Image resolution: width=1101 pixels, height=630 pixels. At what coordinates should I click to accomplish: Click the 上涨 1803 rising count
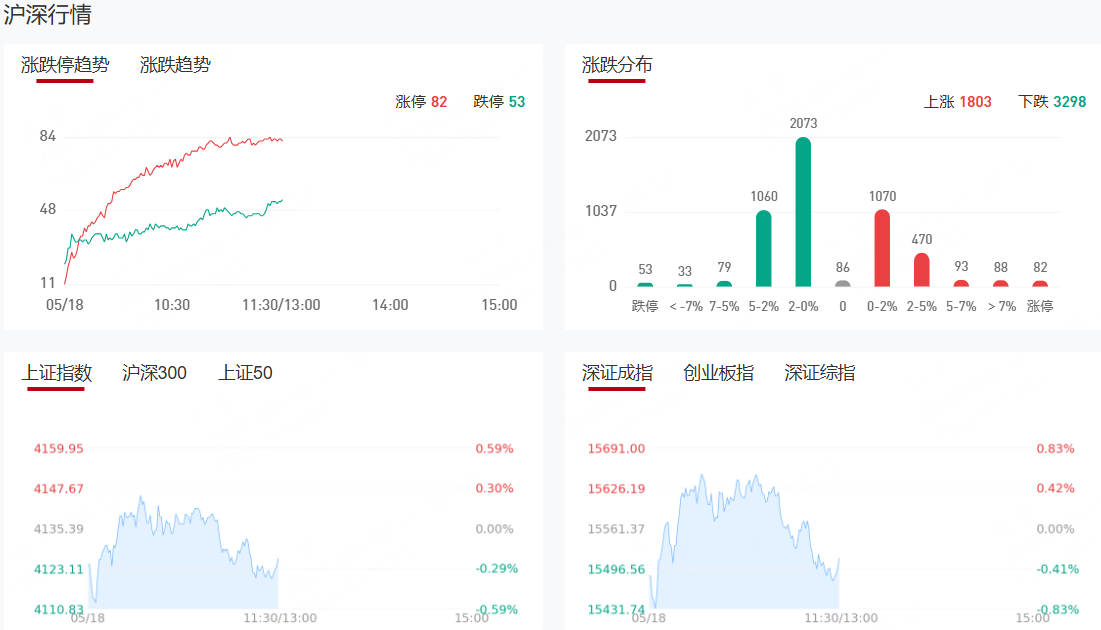click(x=957, y=102)
